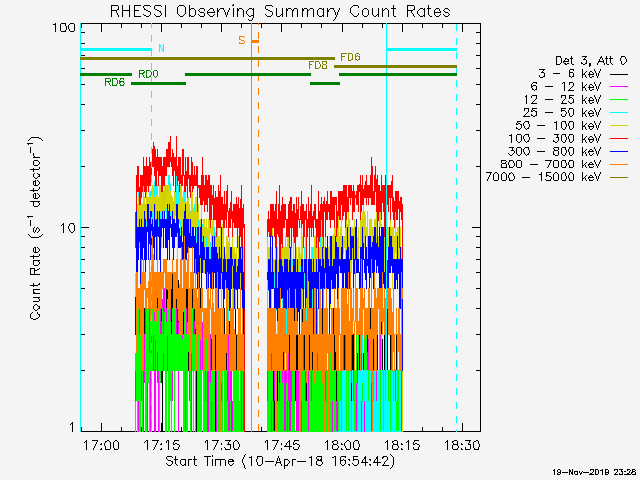
Task: Click the short green RD6 bar near 17:55
Action: point(325,83)
